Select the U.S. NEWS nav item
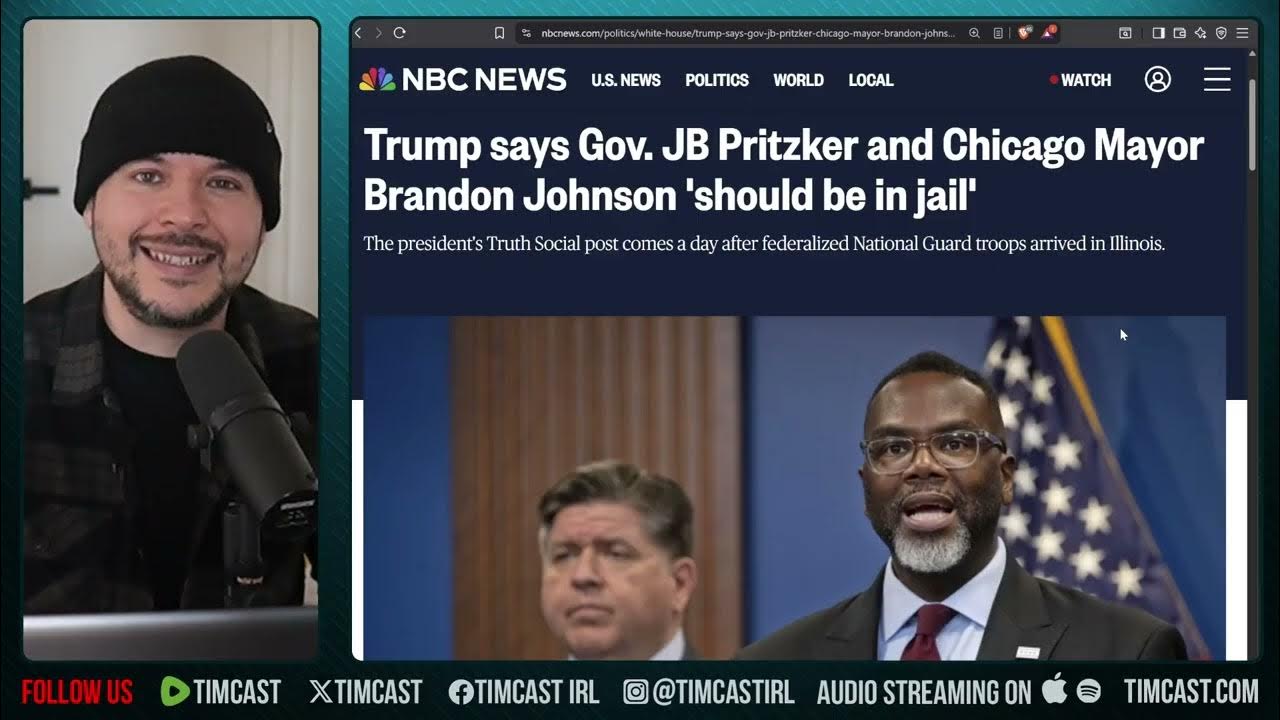This screenshot has width=1280, height=720. (626, 80)
